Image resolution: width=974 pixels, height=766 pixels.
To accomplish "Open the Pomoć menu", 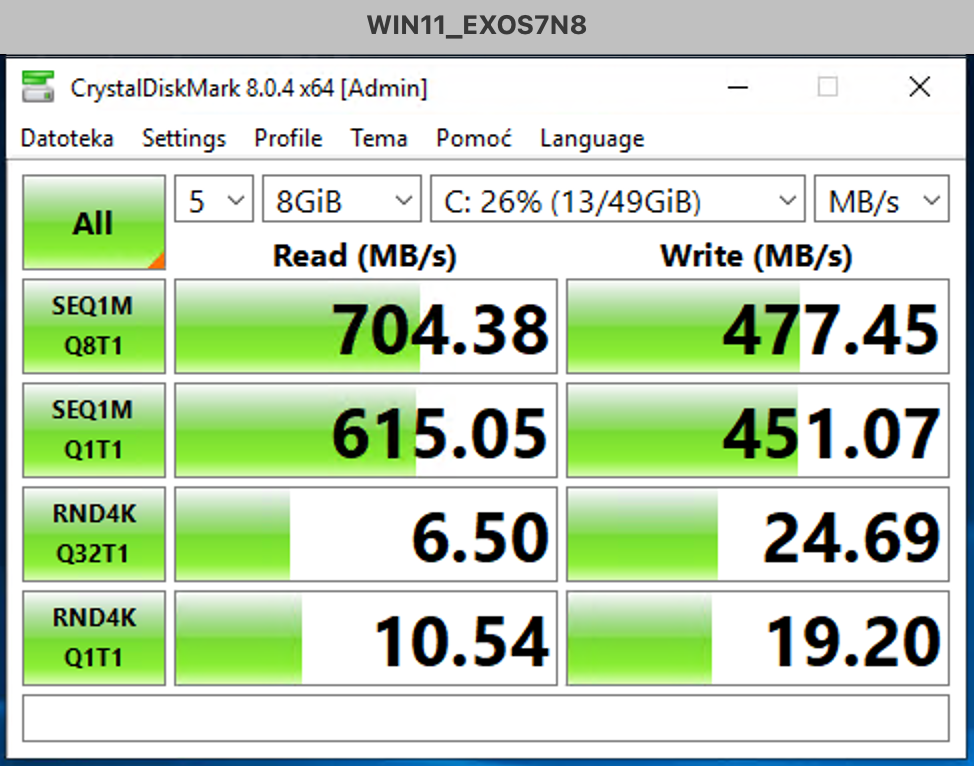I will coord(474,138).
